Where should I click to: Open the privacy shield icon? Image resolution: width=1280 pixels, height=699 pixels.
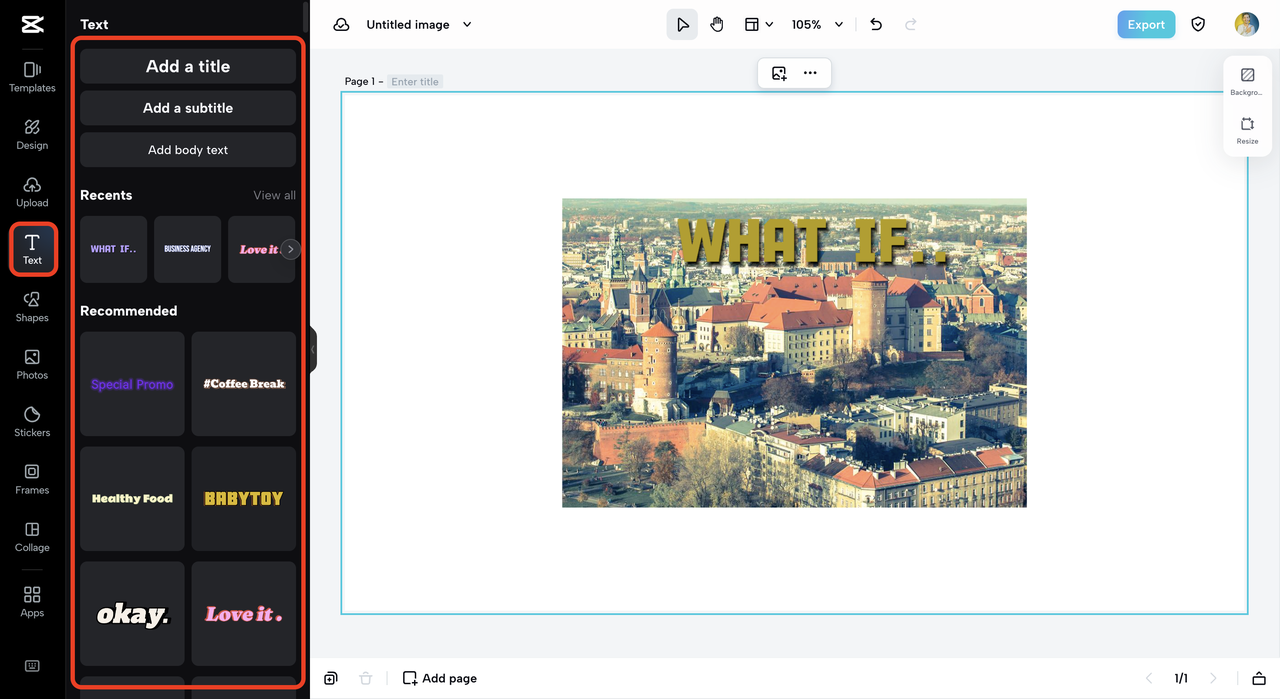[x=1198, y=25]
